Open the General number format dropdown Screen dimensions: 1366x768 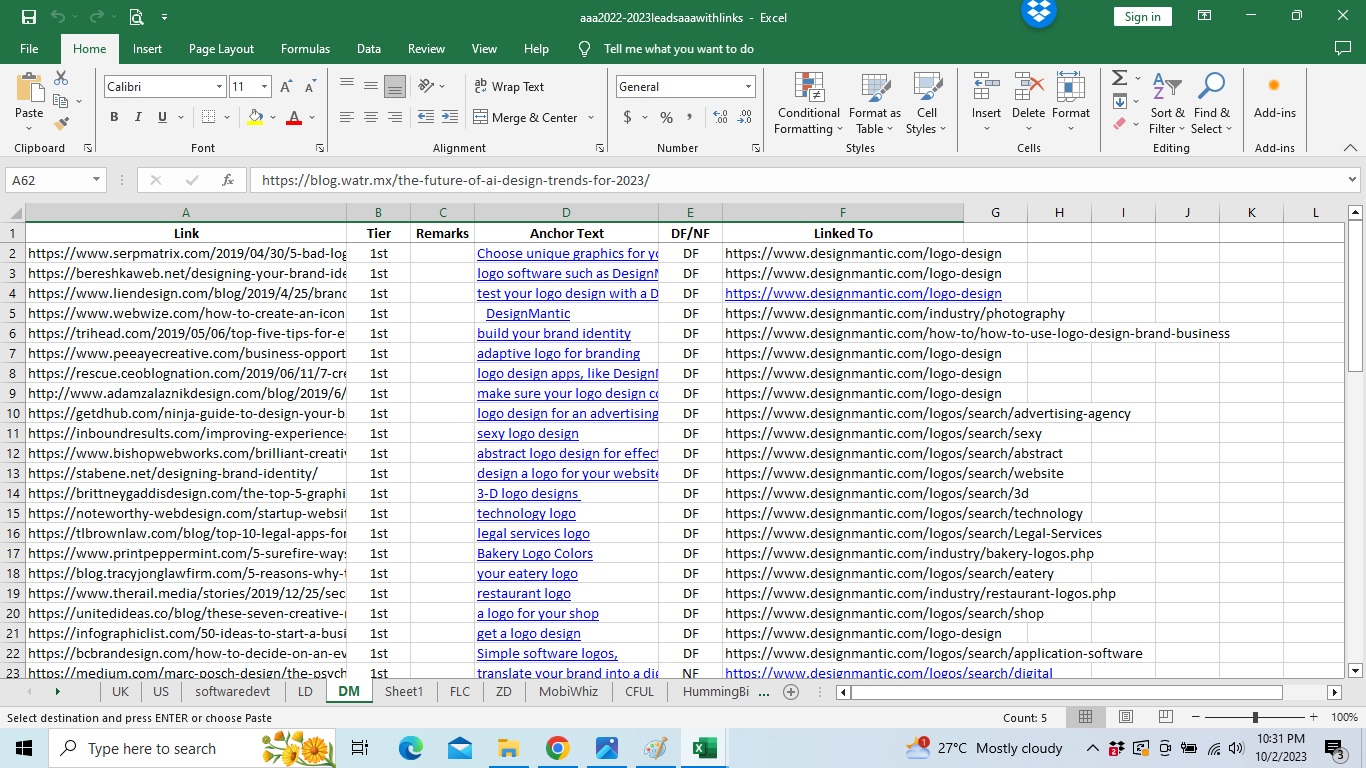click(747, 87)
